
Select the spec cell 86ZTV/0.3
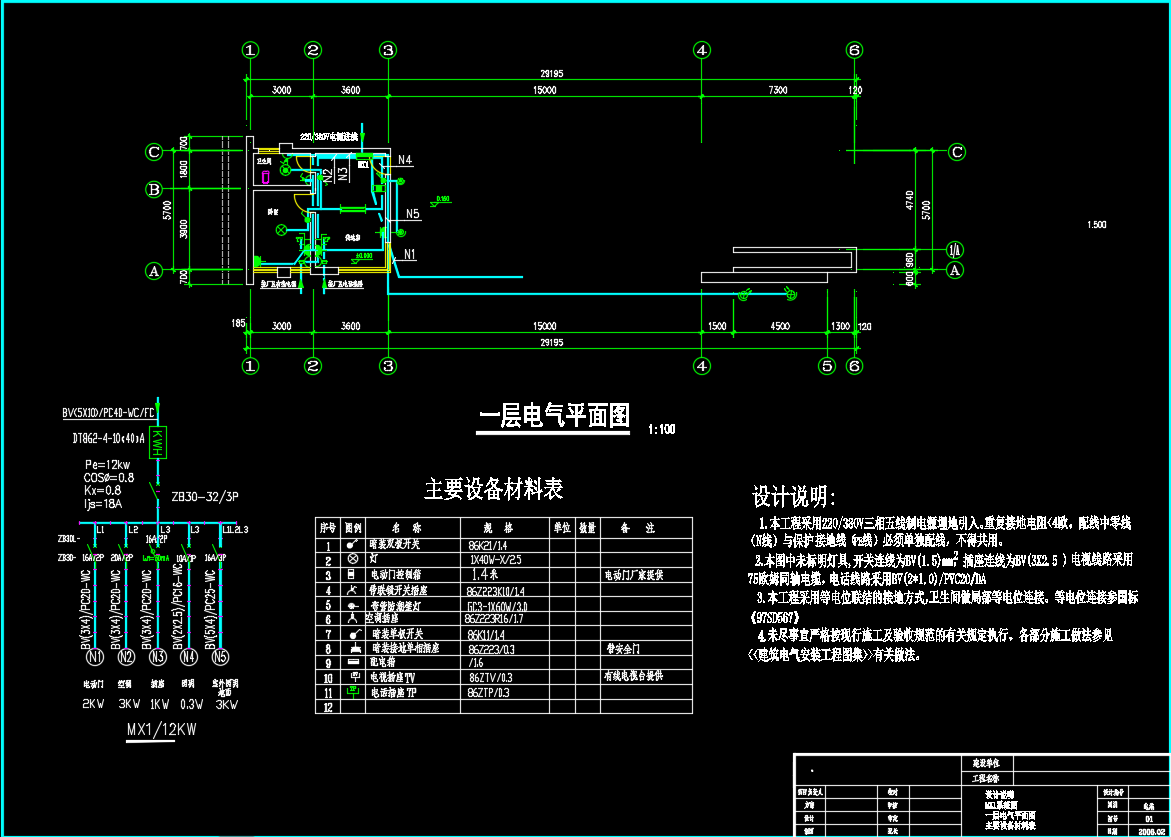[491, 678]
